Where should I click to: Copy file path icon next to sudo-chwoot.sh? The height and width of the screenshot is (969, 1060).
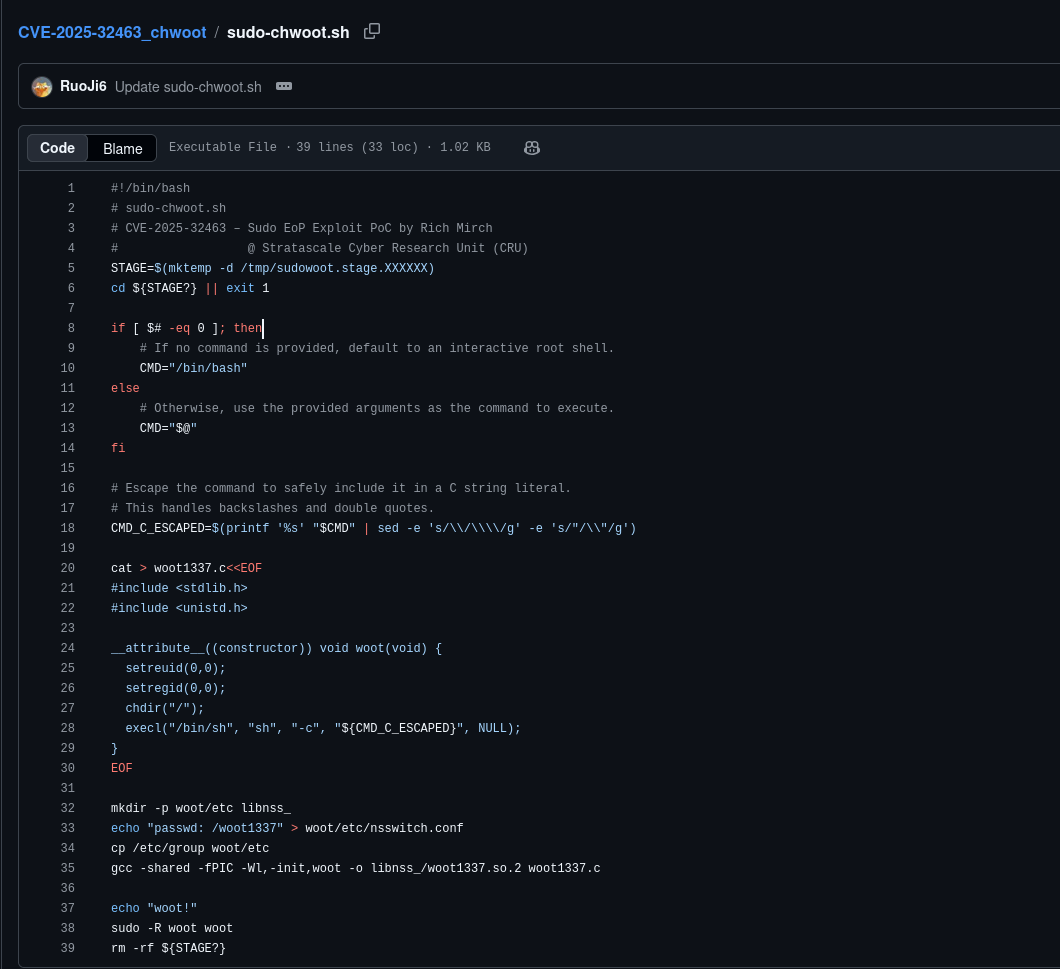coord(372,31)
